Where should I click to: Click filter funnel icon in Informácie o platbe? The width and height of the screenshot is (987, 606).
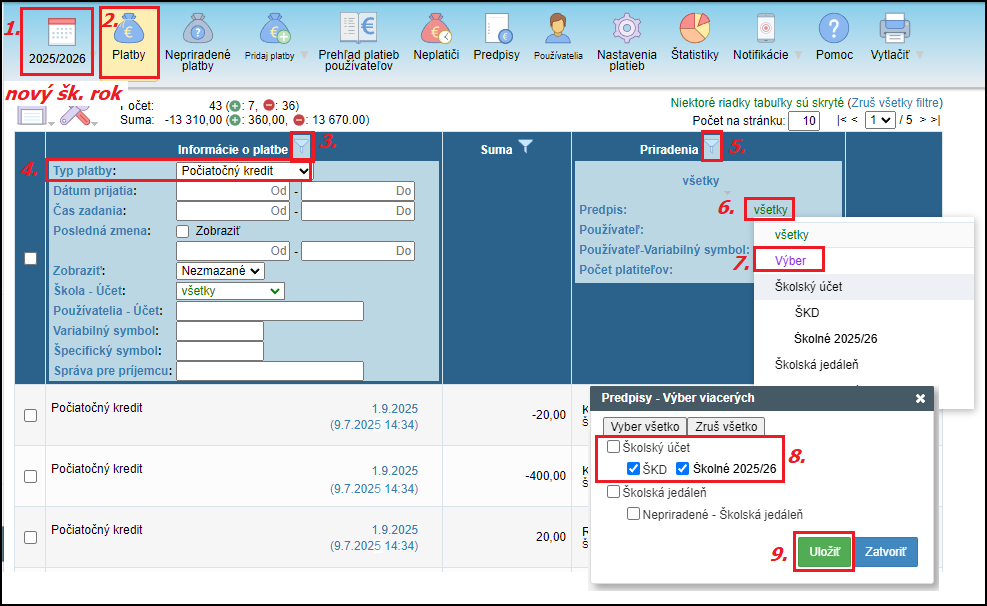(x=302, y=148)
